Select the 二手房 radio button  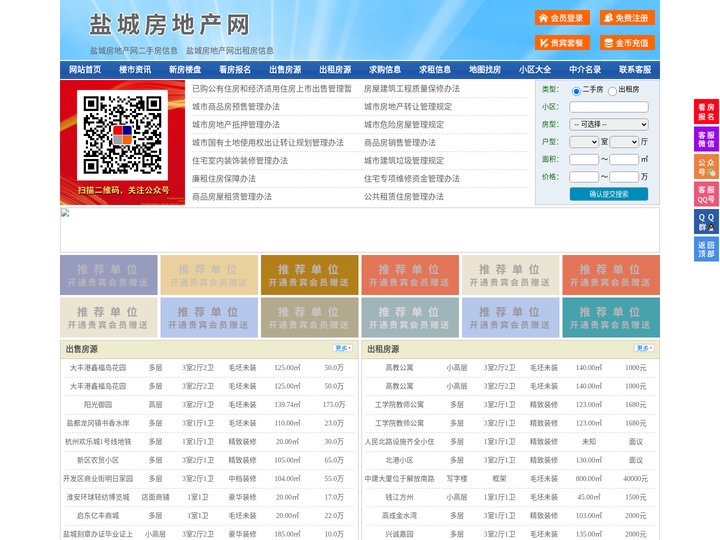point(576,91)
